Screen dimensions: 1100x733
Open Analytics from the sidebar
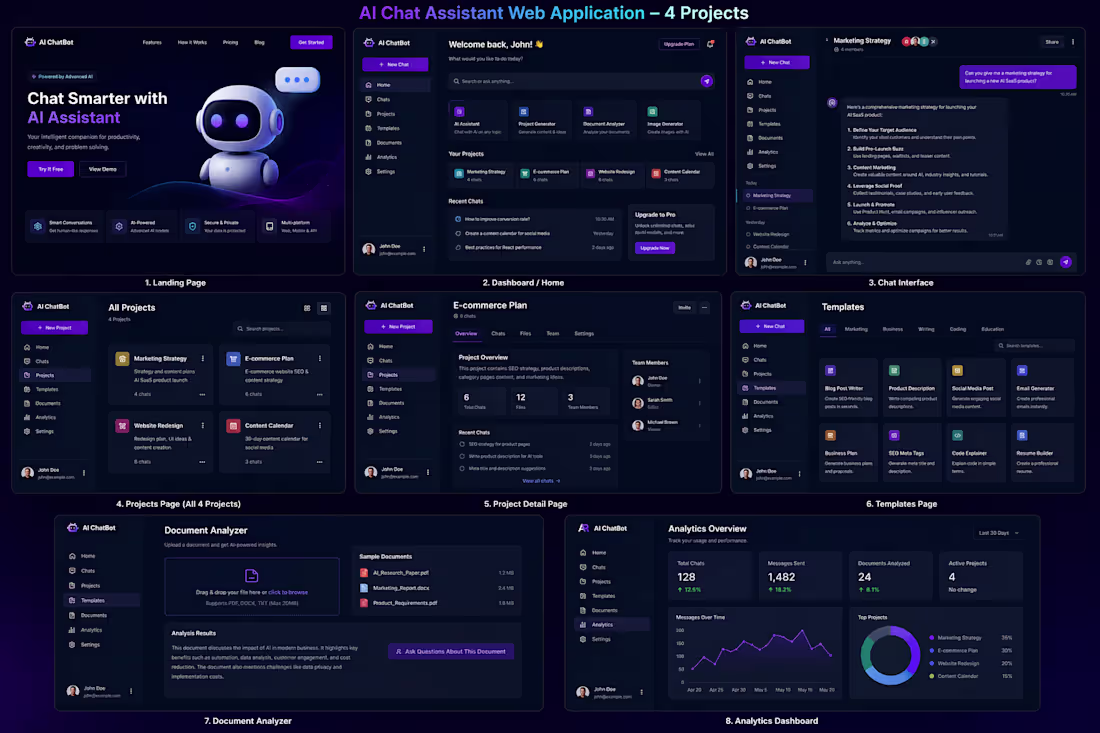pos(387,157)
